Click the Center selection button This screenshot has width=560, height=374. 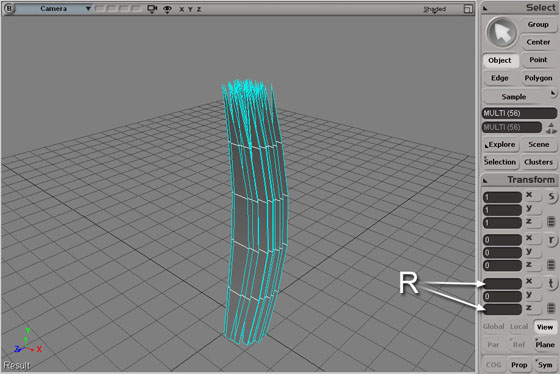[538, 42]
